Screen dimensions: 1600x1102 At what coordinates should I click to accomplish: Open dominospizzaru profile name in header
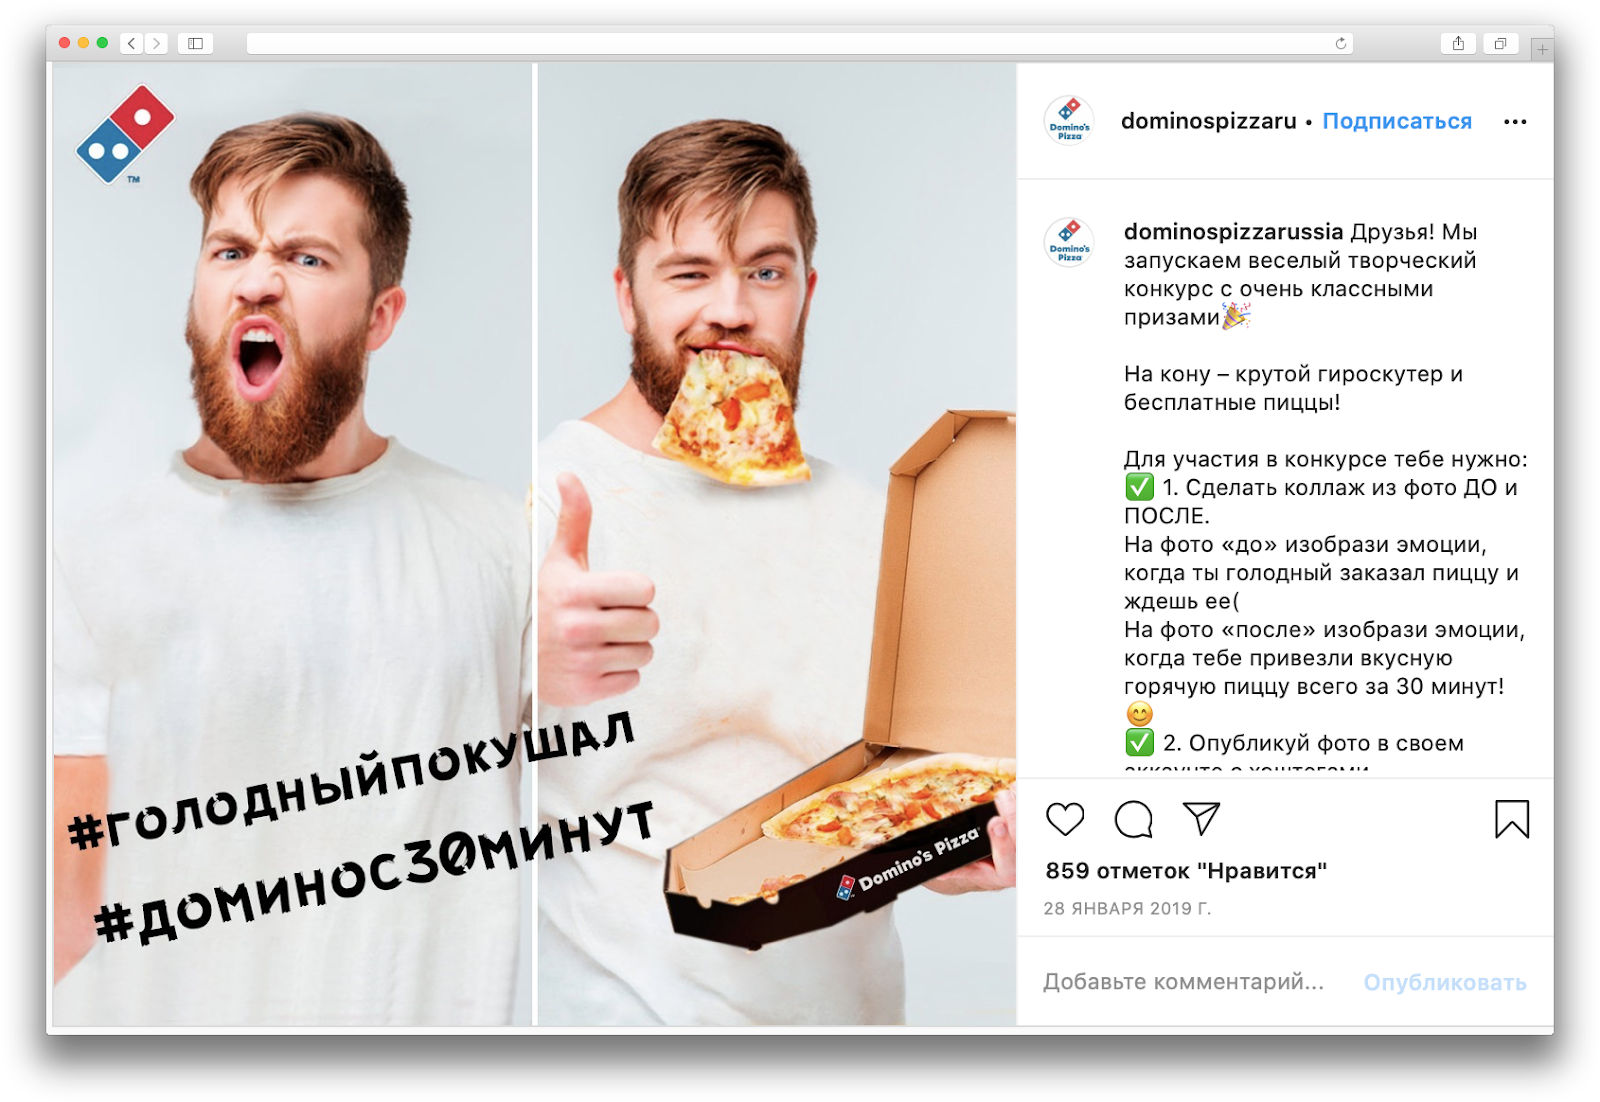pyautogui.click(x=1208, y=121)
